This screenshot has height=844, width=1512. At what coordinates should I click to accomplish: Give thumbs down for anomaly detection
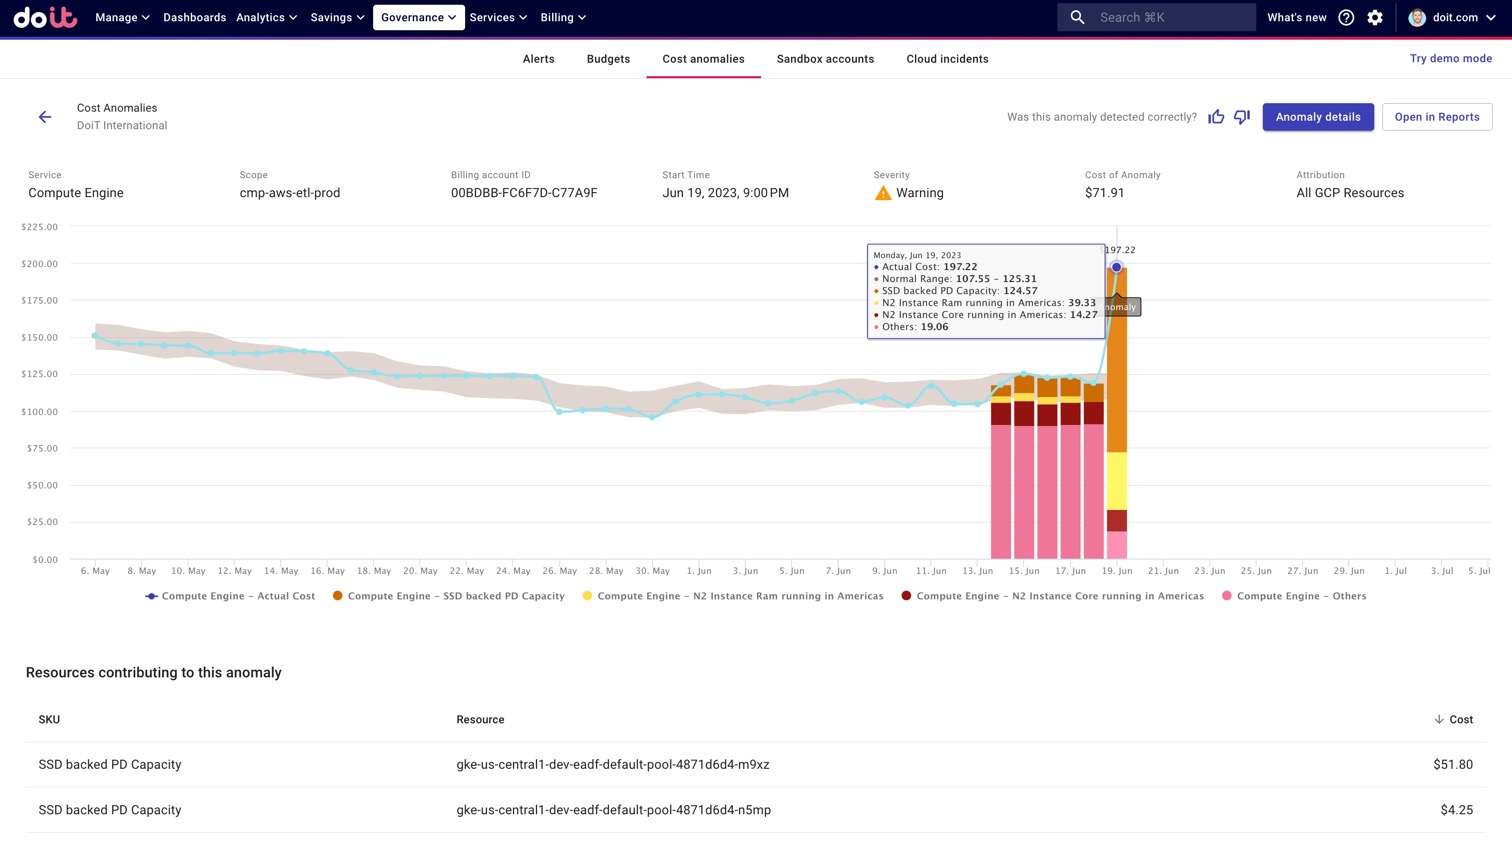1241,117
